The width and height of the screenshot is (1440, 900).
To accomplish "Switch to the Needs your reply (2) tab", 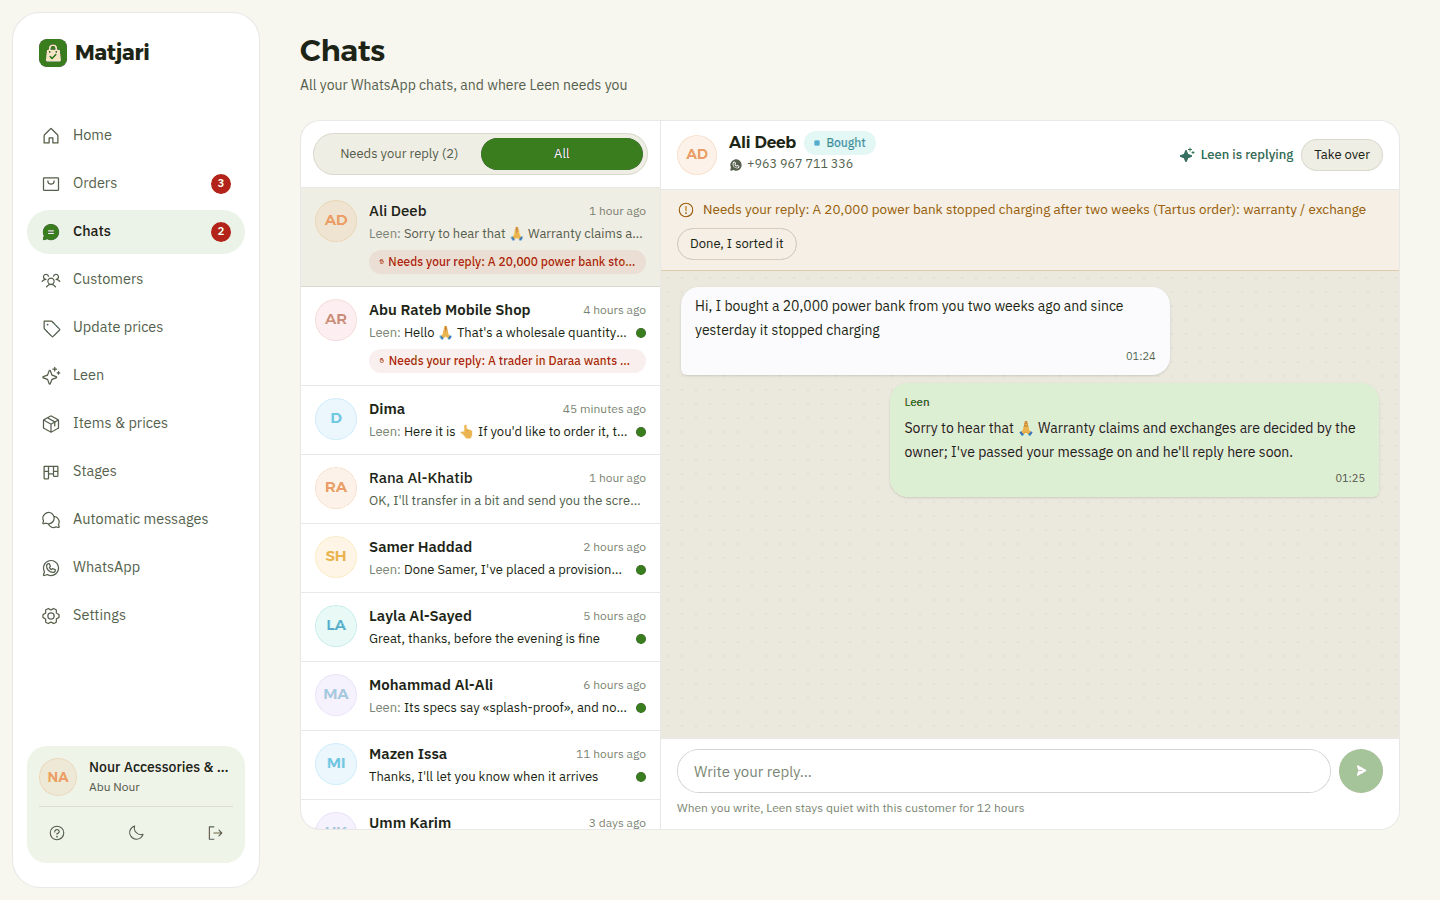I will pos(399,154).
